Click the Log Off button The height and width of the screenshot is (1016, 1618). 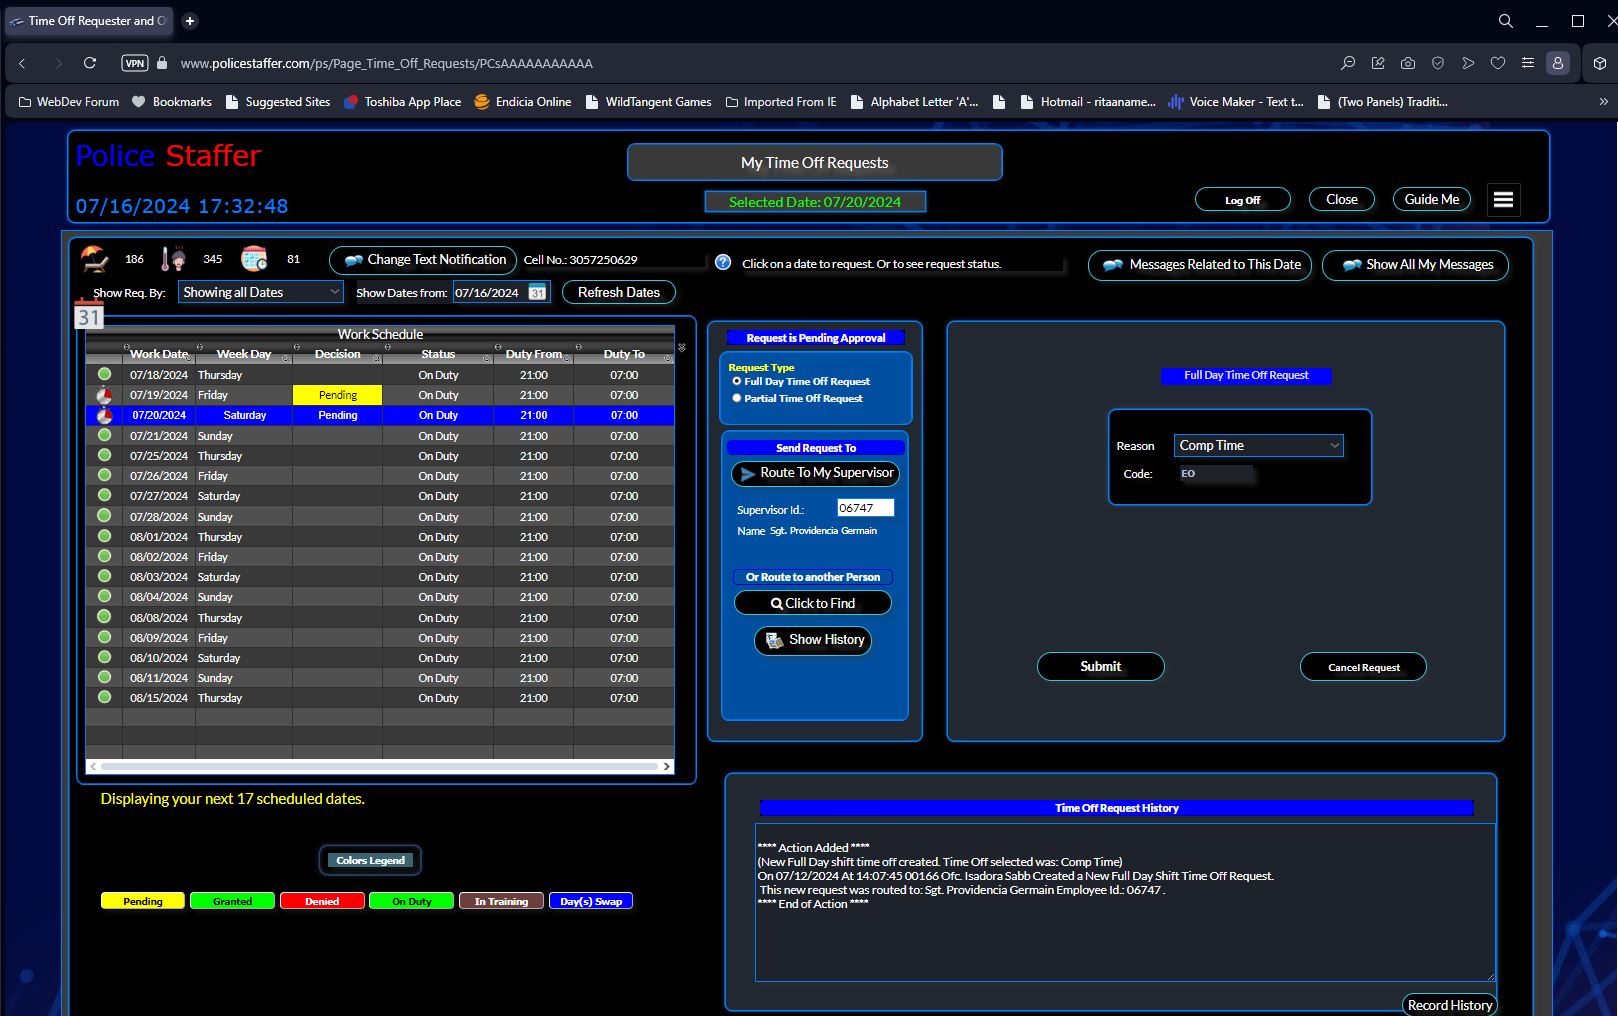pos(1243,200)
